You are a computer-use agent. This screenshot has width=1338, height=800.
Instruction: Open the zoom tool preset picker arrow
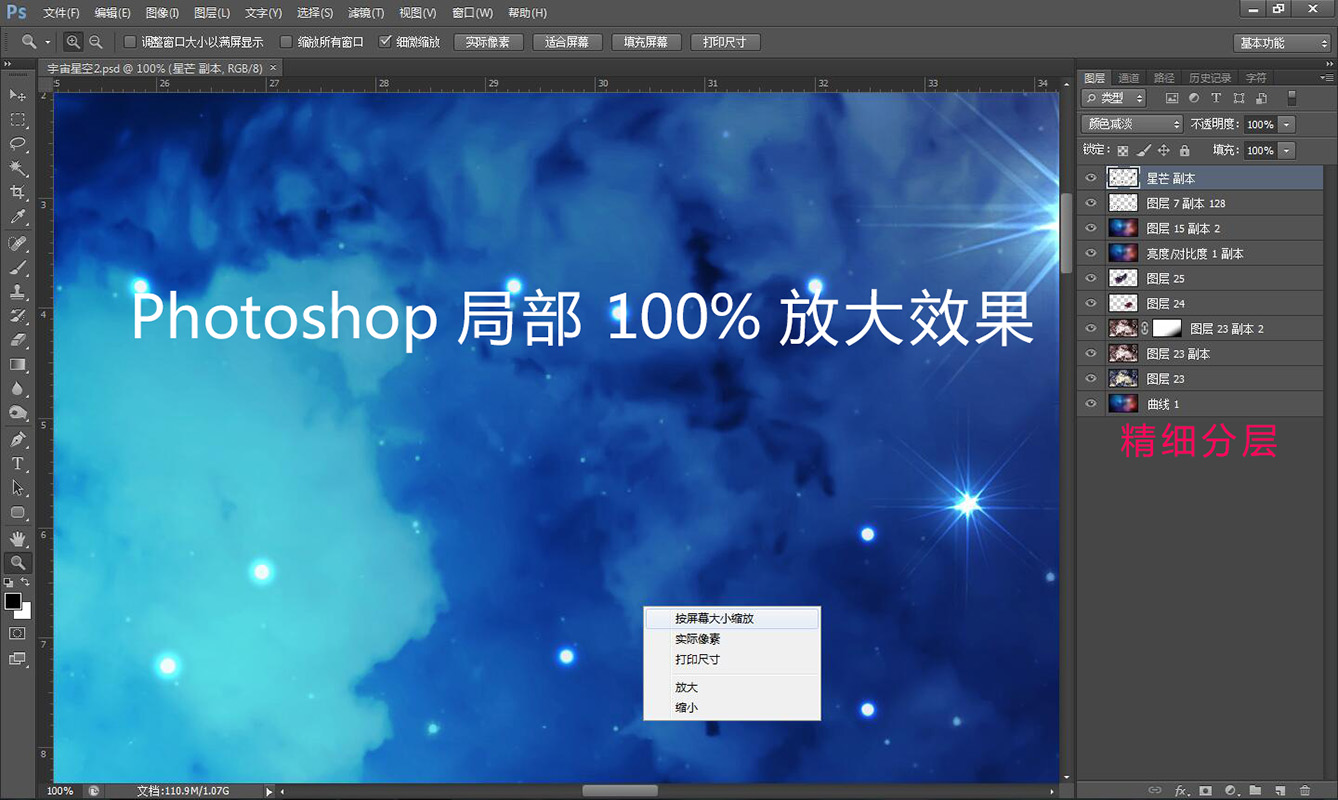(48, 42)
